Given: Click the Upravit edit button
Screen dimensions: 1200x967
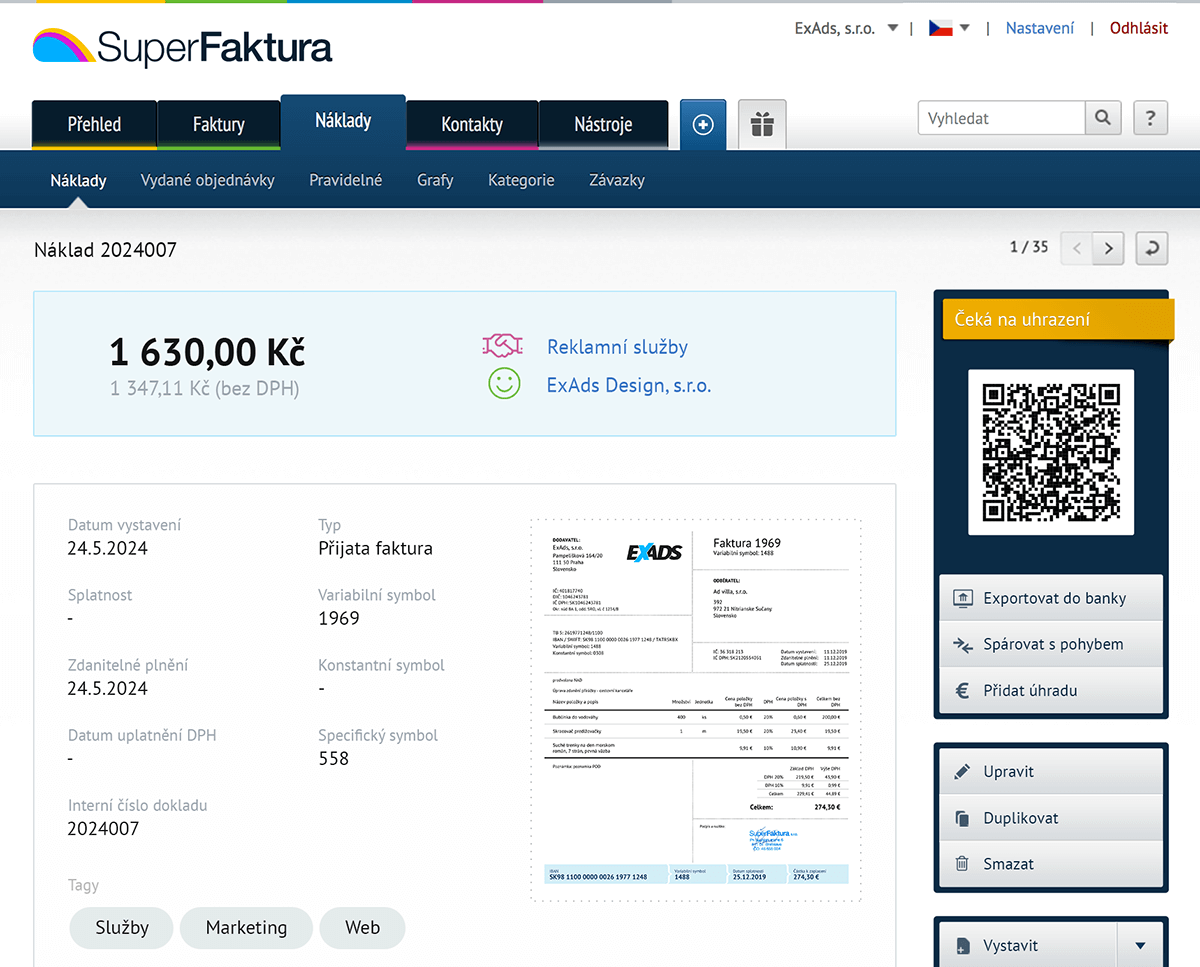Looking at the screenshot, I should [x=1051, y=772].
